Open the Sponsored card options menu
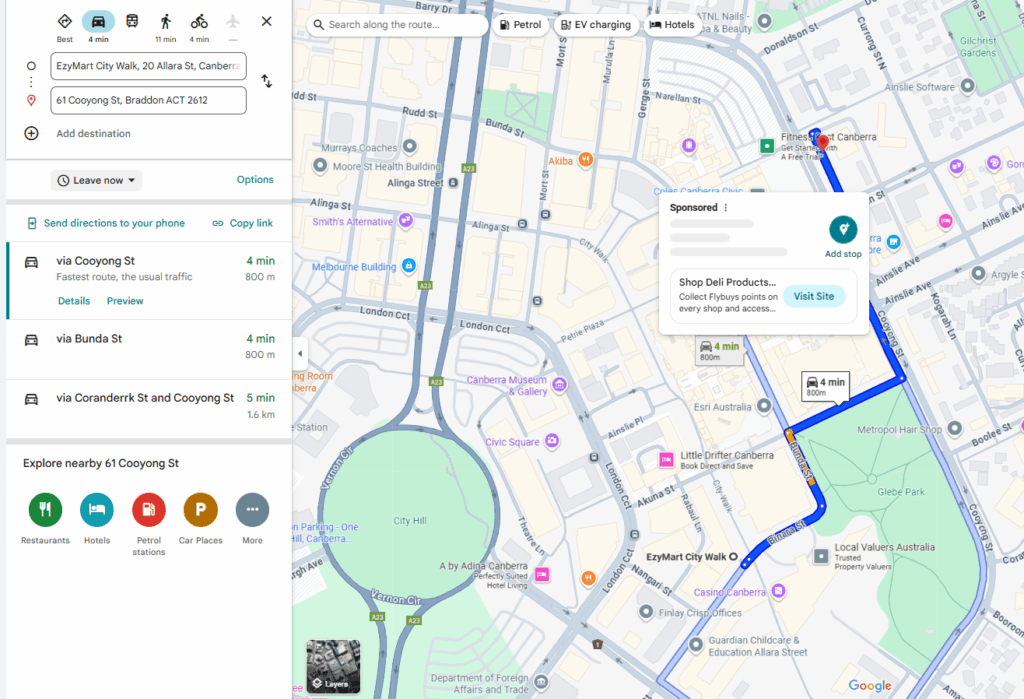Screen dimensions: 1024x699 [726, 208]
